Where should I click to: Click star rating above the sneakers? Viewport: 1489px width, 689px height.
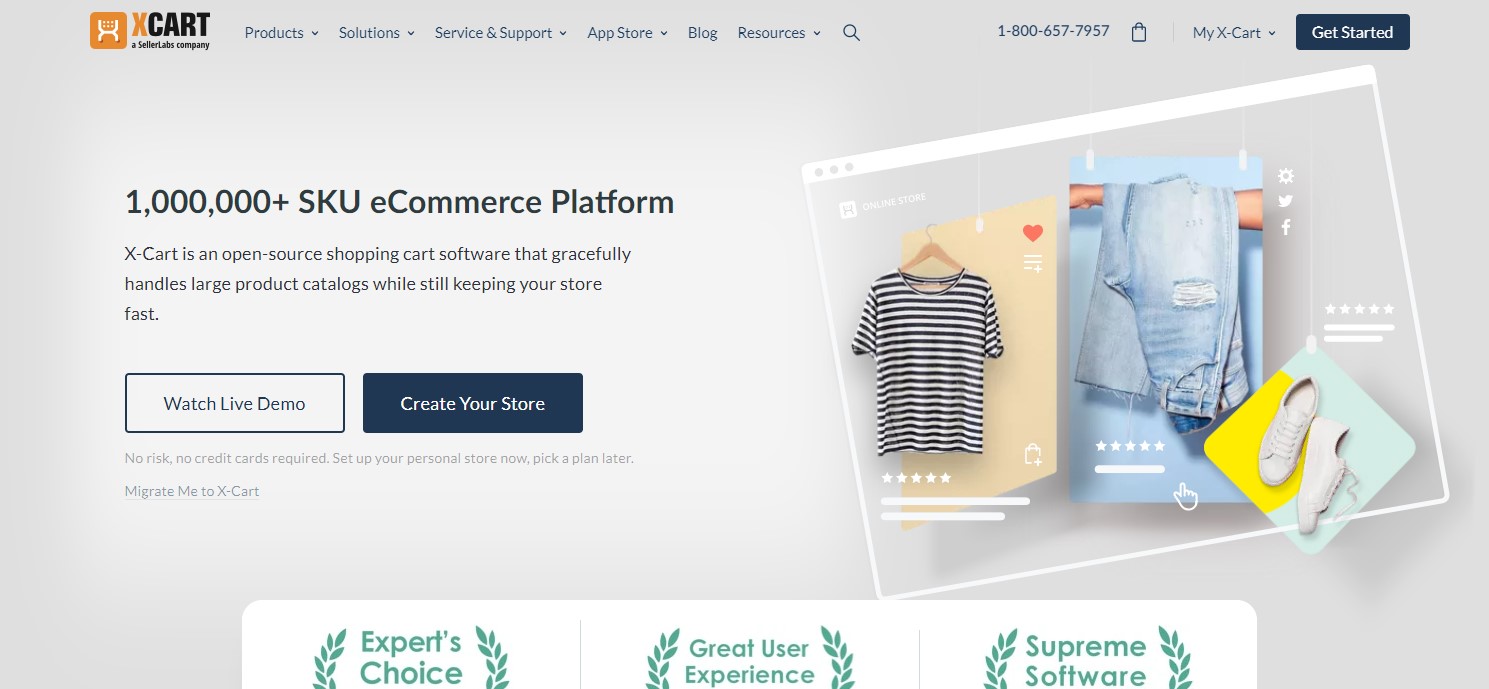pyautogui.click(x=1359, y=309)
